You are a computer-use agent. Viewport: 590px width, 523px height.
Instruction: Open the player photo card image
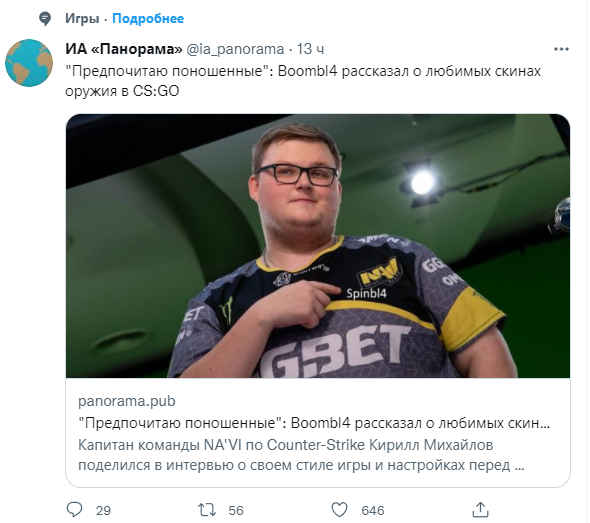pyautogui.click(x=318, y=246)
